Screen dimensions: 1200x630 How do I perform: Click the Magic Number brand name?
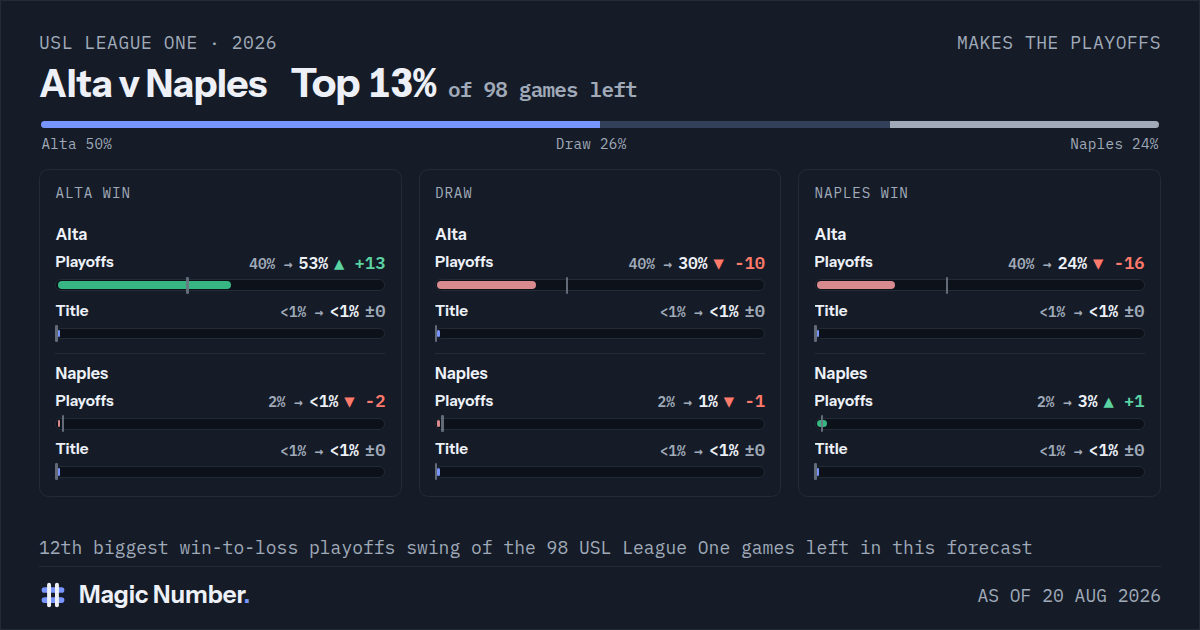(164, 595)
